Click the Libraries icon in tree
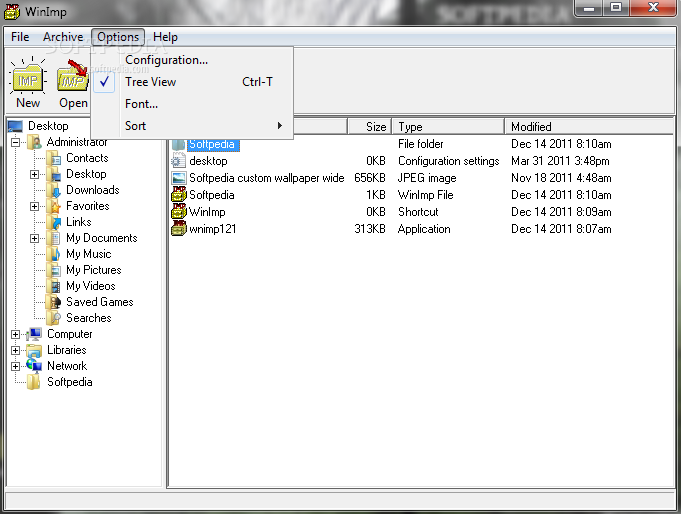 (x=34, y=350)
